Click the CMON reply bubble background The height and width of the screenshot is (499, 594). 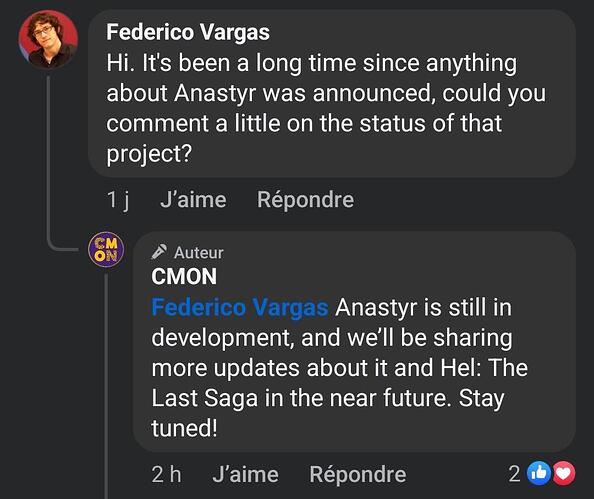pyautogui.click(x=355, y=342)
